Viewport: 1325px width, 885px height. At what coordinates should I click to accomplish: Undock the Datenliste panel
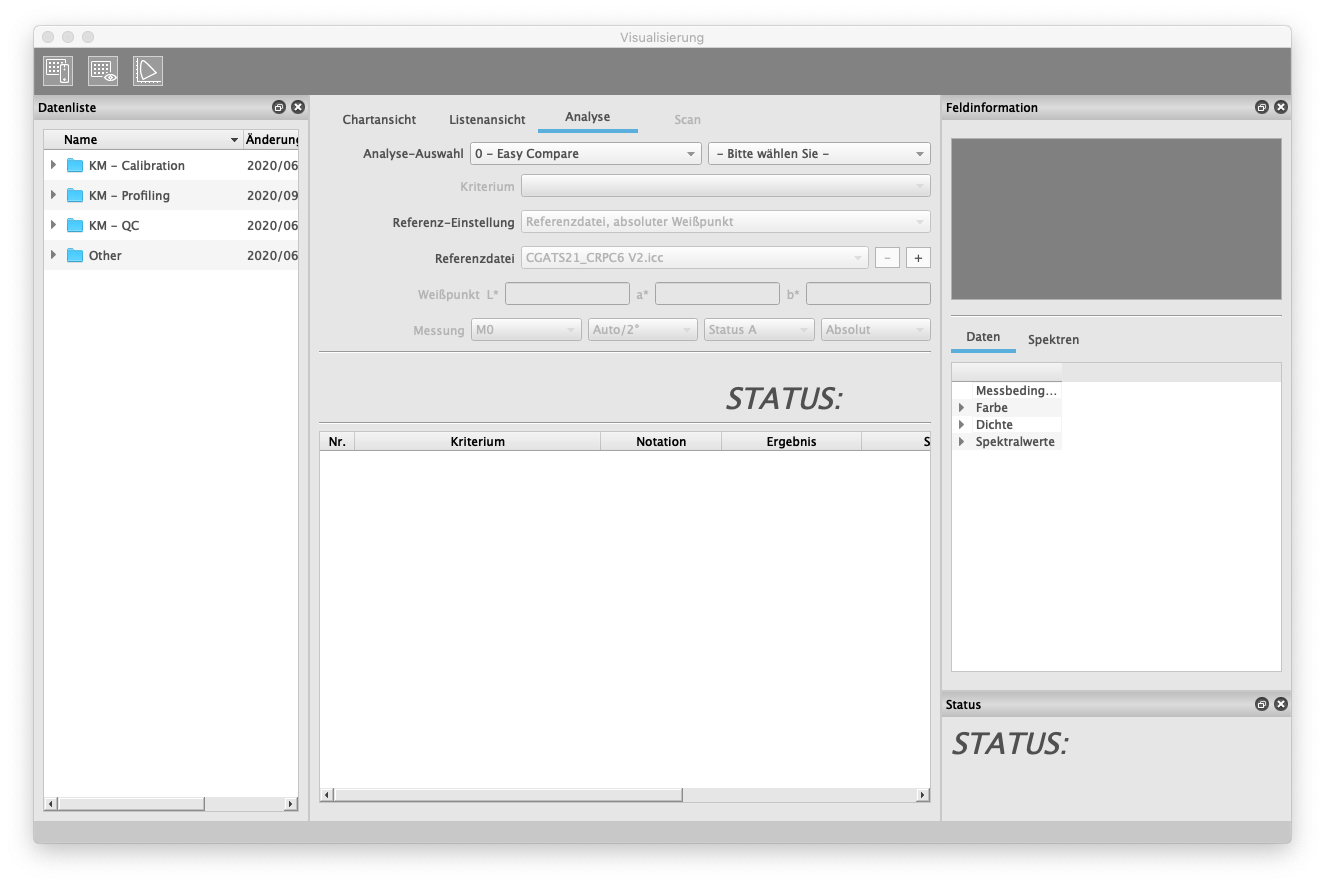pyautogui.click(x=279, y=107)
